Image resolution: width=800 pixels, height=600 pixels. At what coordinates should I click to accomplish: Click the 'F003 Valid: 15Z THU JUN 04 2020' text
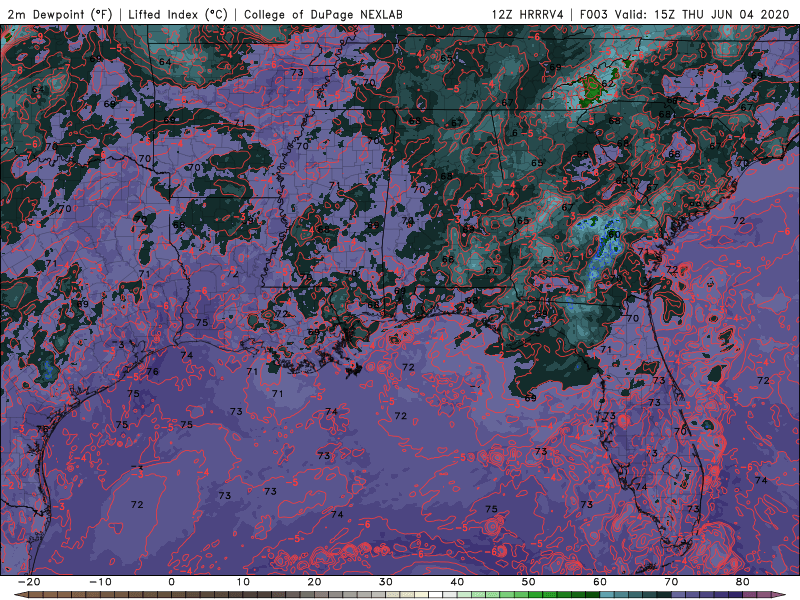point(685,15)
